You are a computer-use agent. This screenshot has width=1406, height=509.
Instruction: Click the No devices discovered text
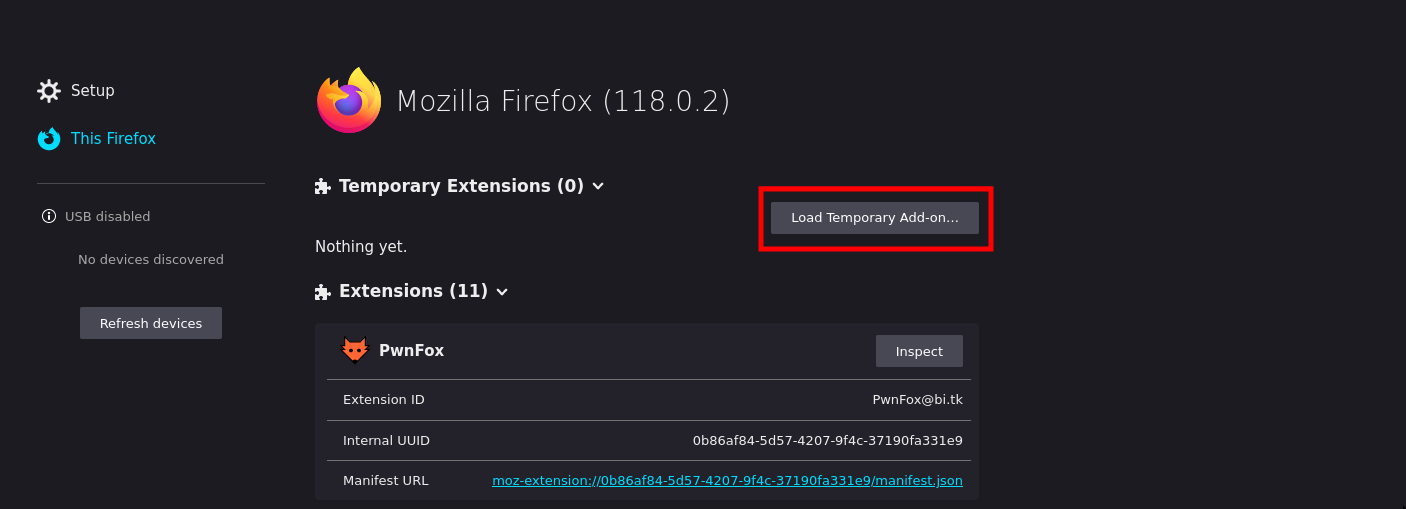(x=151, y=260)
